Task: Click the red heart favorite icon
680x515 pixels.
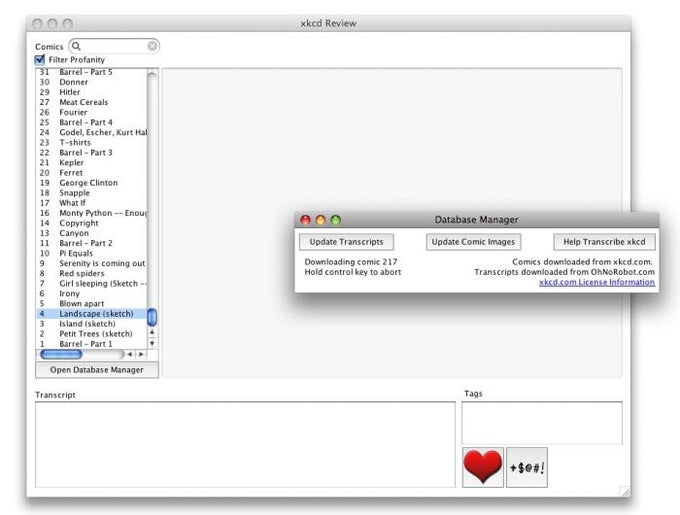Action: (483, 467)
